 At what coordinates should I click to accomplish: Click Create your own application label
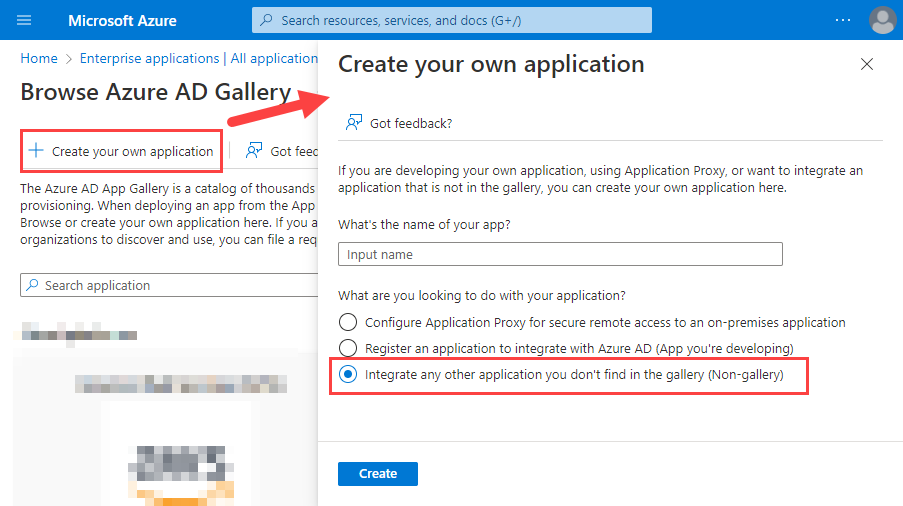132,151
